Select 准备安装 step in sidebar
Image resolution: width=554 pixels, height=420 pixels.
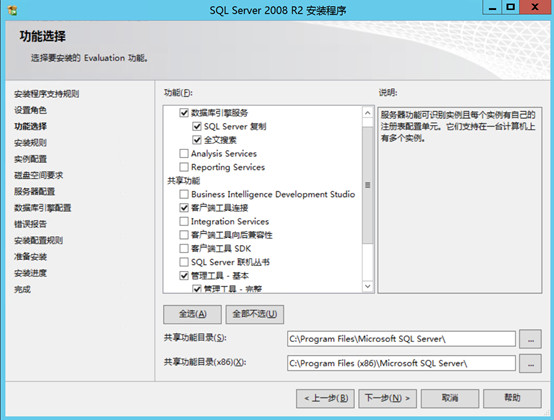(x=30, y=257)
